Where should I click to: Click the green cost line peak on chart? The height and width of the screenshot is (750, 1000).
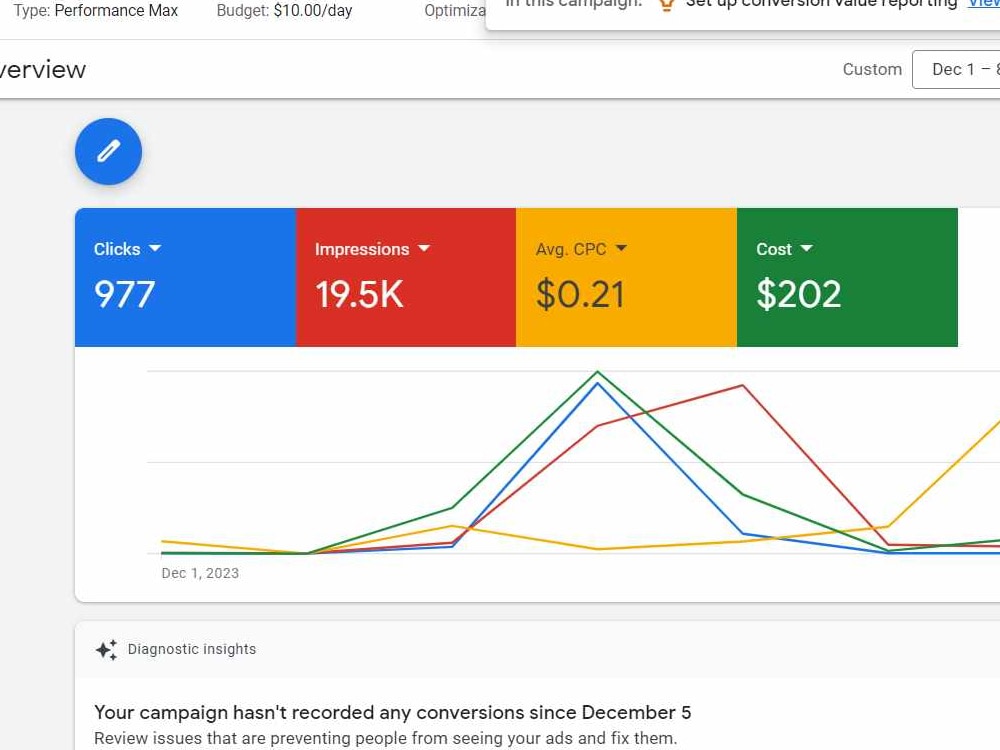tap(598, 371)
